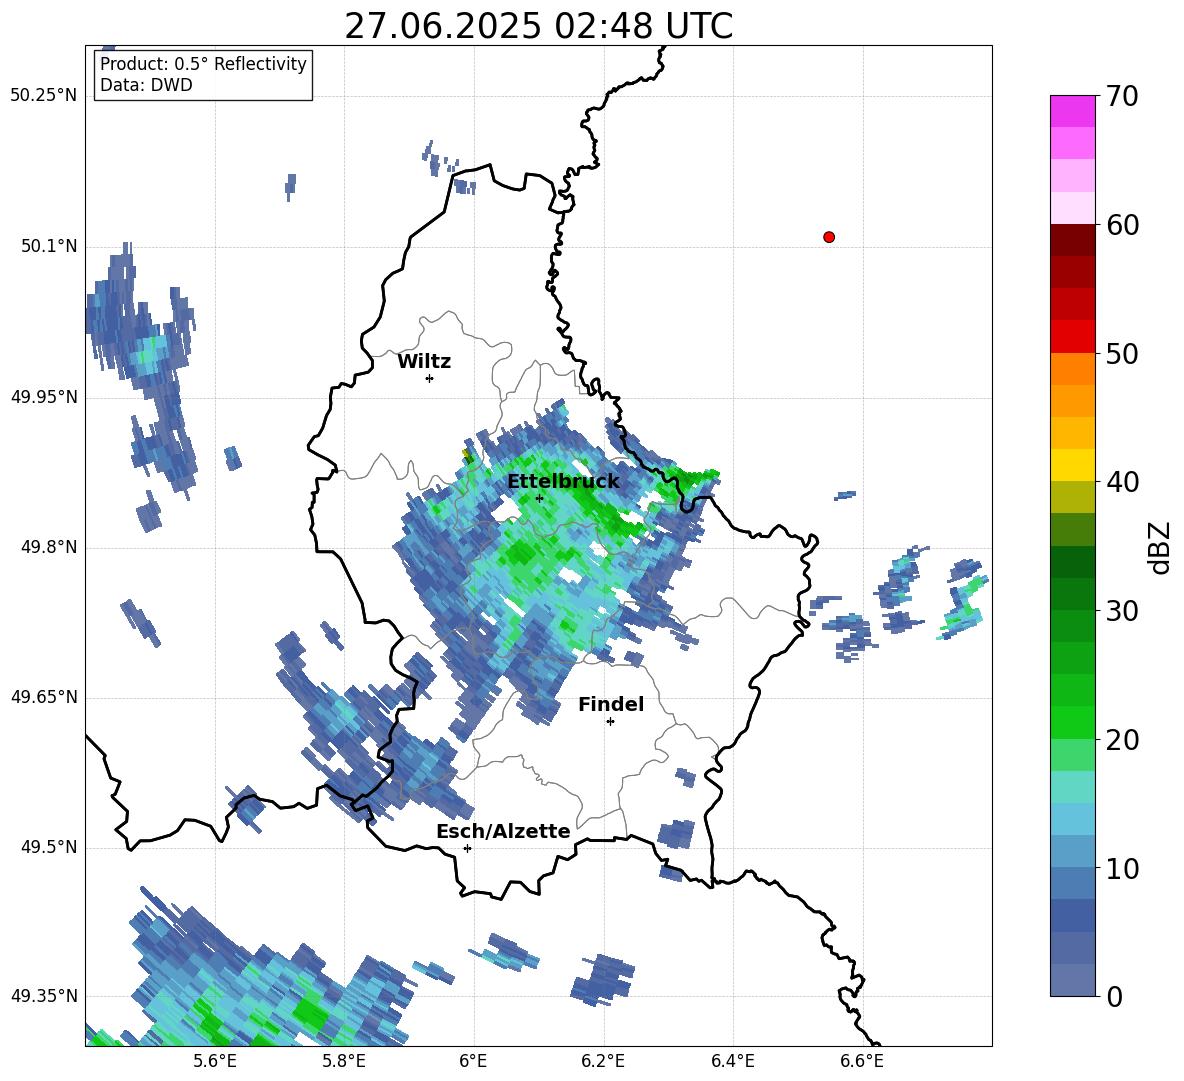This screenshot has width=1184, height=1081.
Task: Click the 49.35°N latitude label
Action: pyautogui.click(x=43, y=996)
